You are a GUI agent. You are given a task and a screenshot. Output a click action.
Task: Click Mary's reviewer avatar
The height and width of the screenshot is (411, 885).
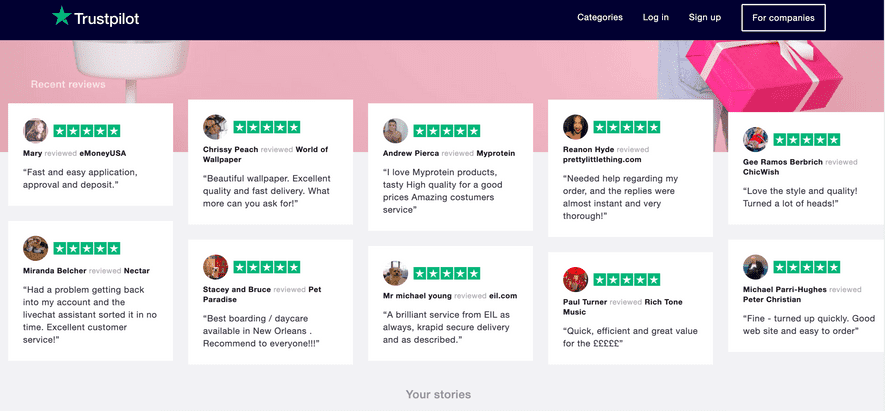36,131
